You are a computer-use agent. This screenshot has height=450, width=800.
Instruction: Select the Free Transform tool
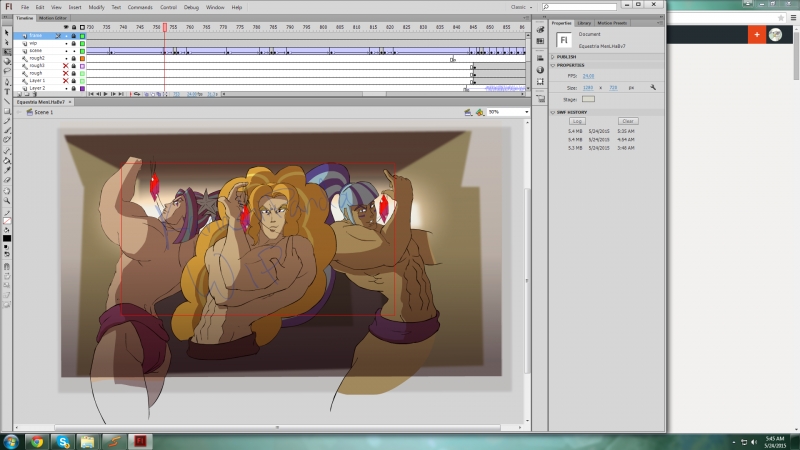[x=6, y=52]
